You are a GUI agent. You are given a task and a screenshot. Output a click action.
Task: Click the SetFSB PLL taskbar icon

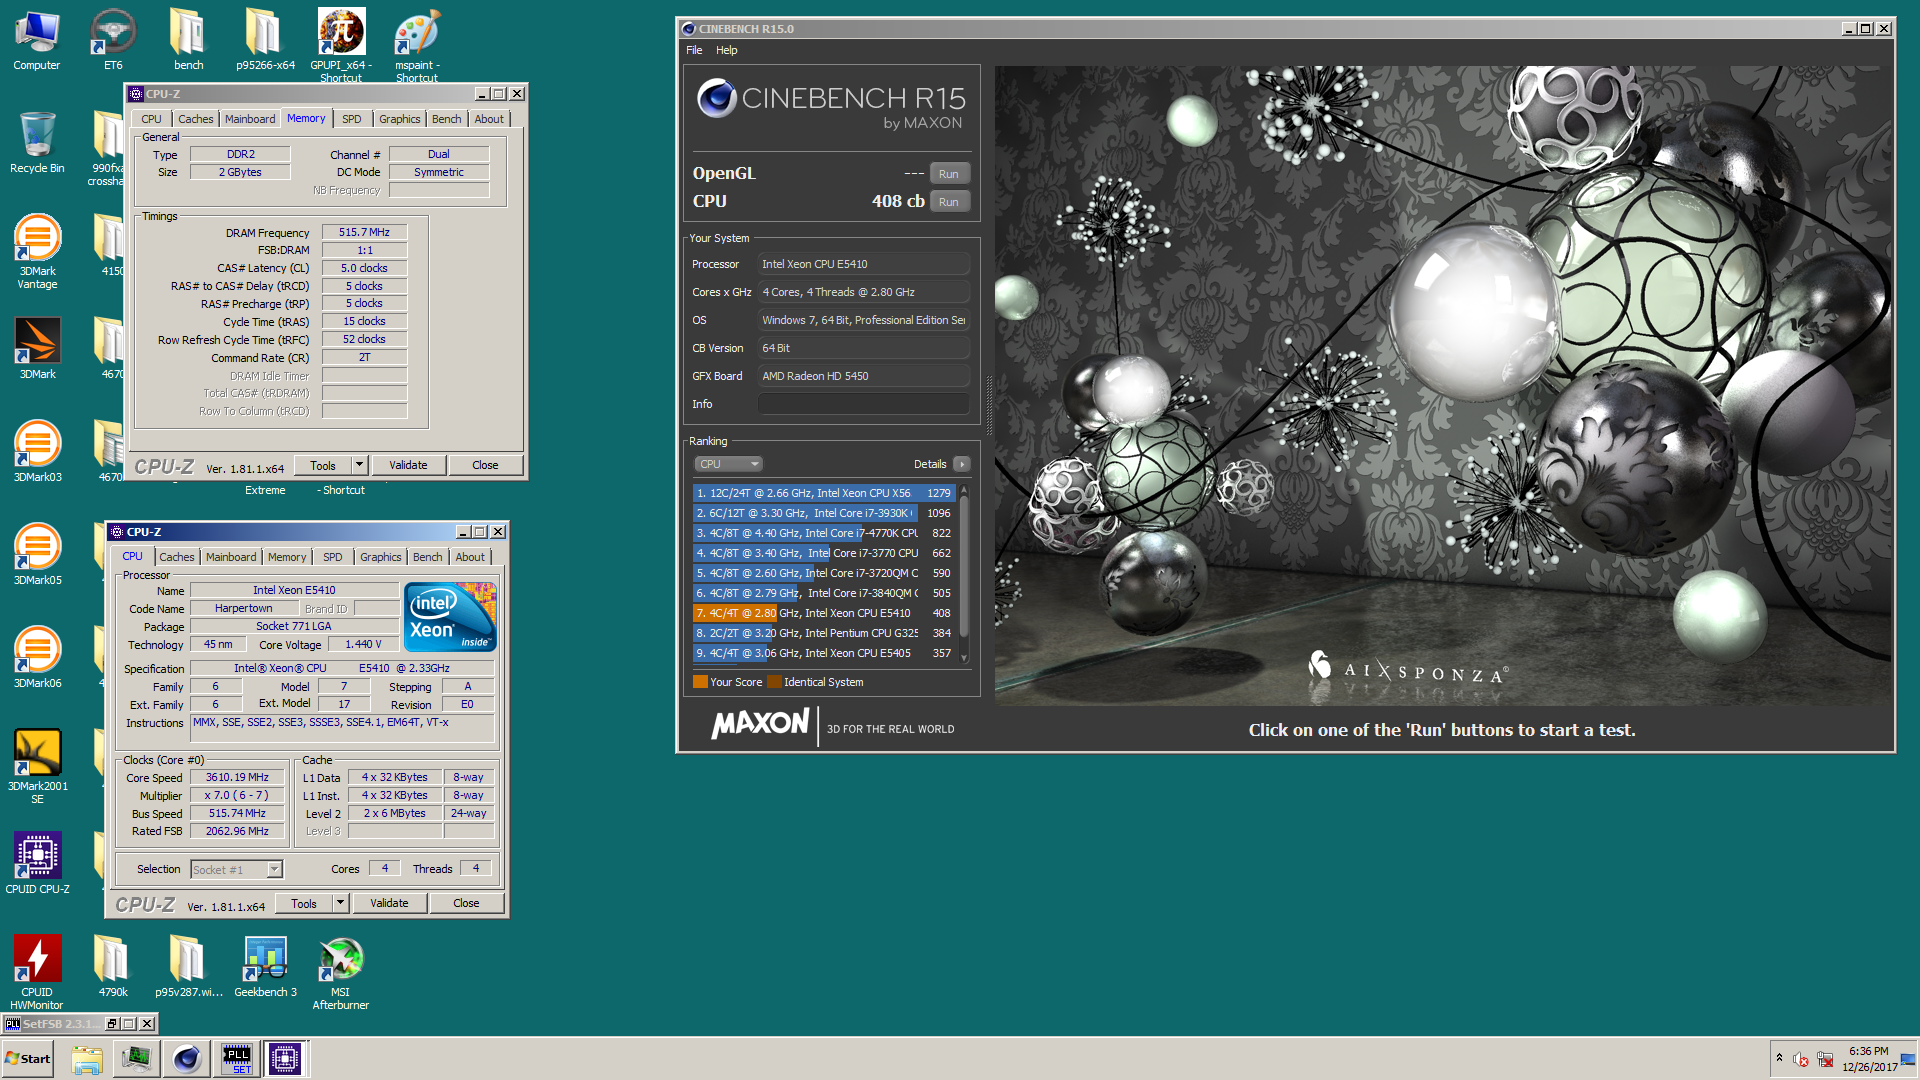[x=237, y=1059]
